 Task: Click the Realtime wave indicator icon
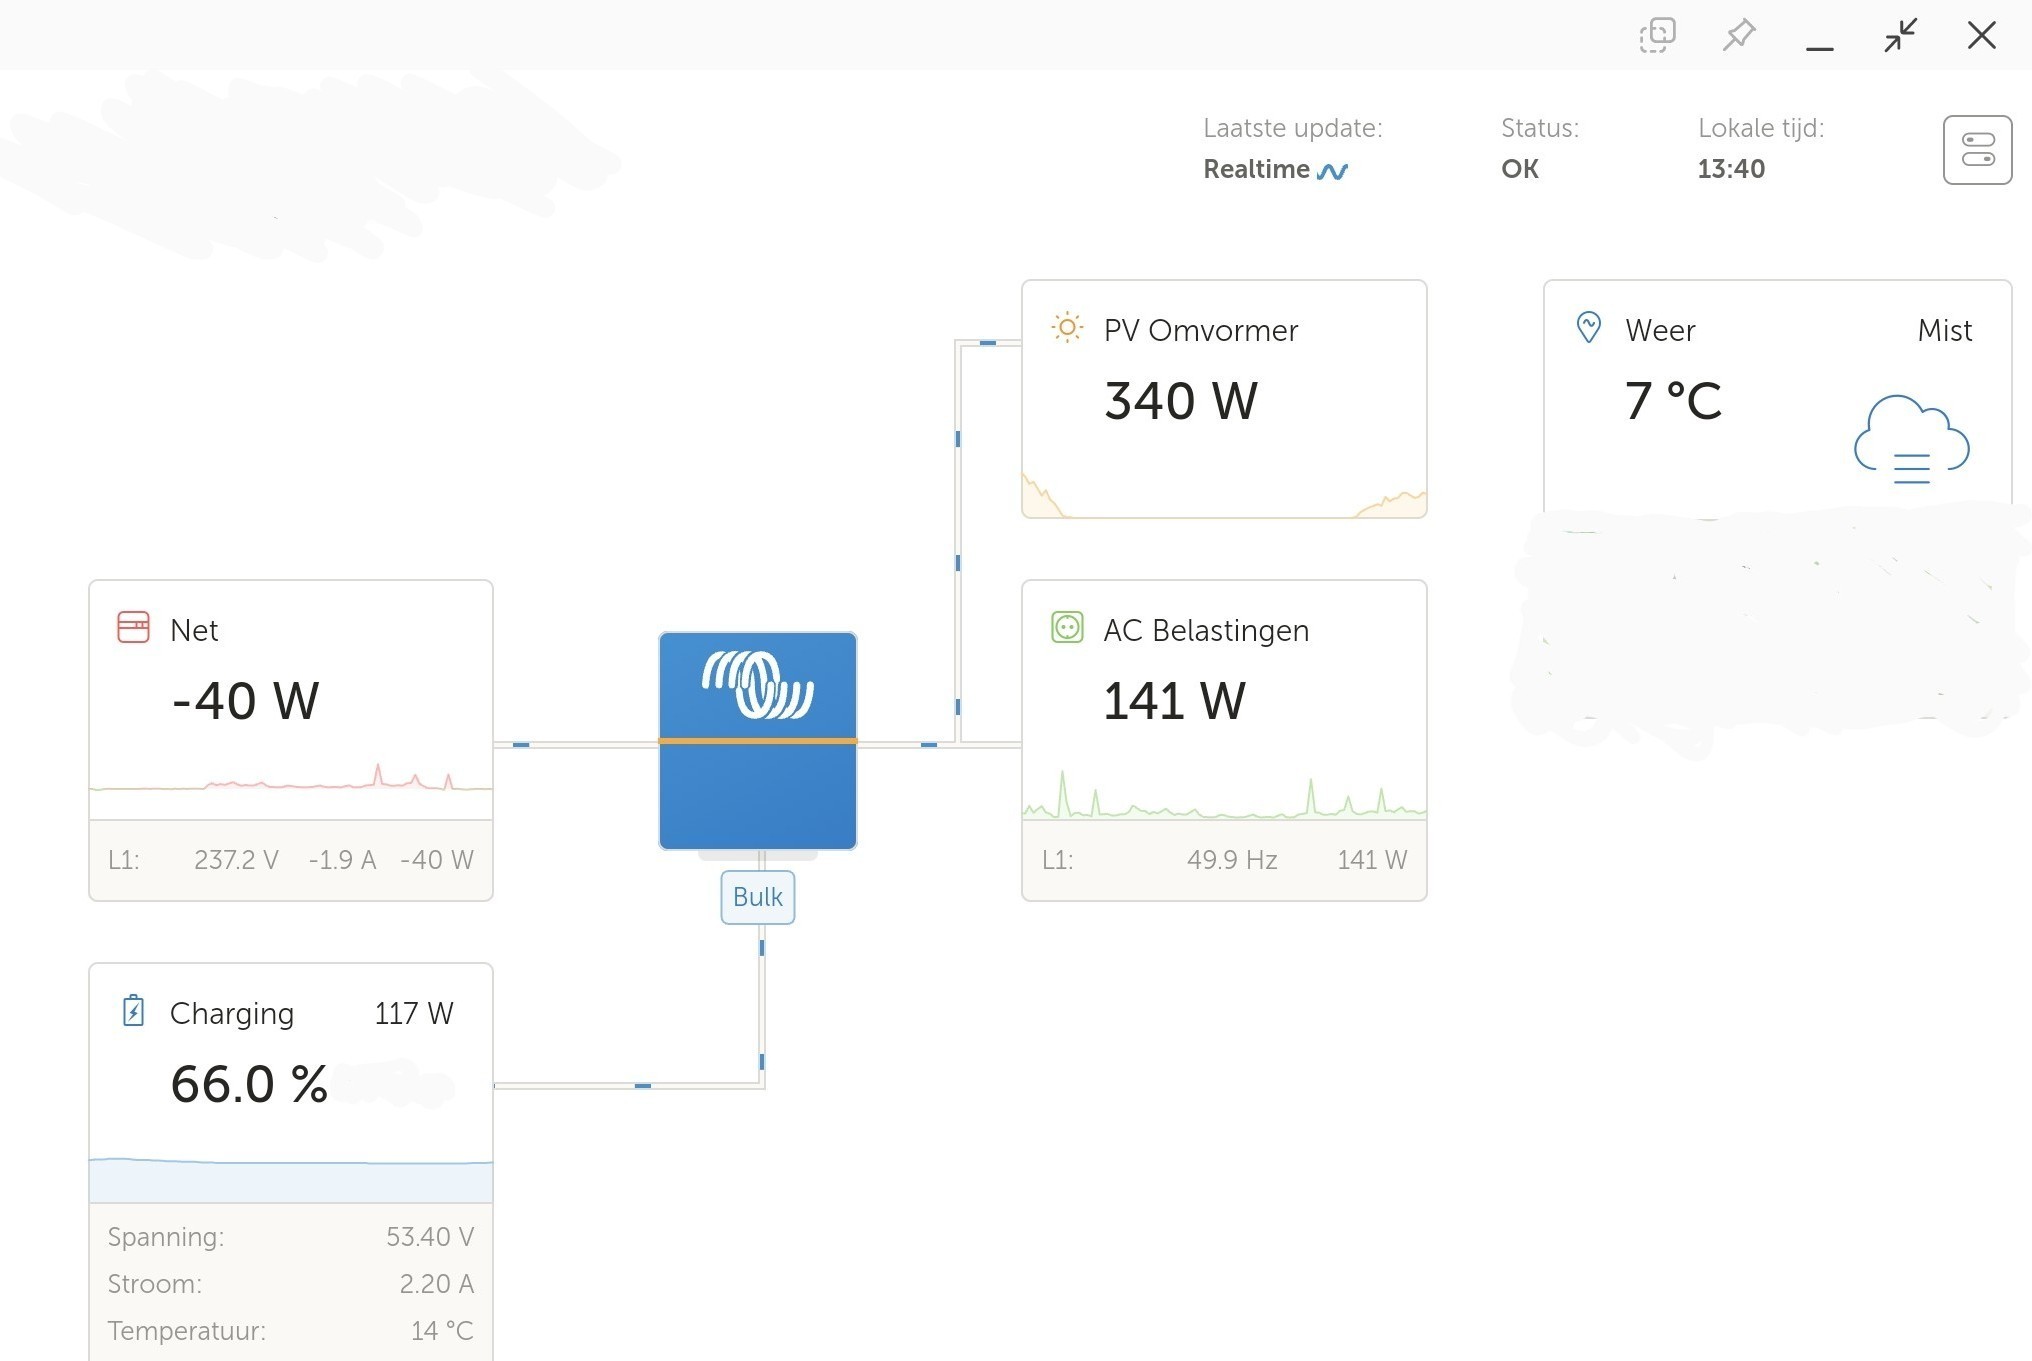click(x=1332, y=171)
